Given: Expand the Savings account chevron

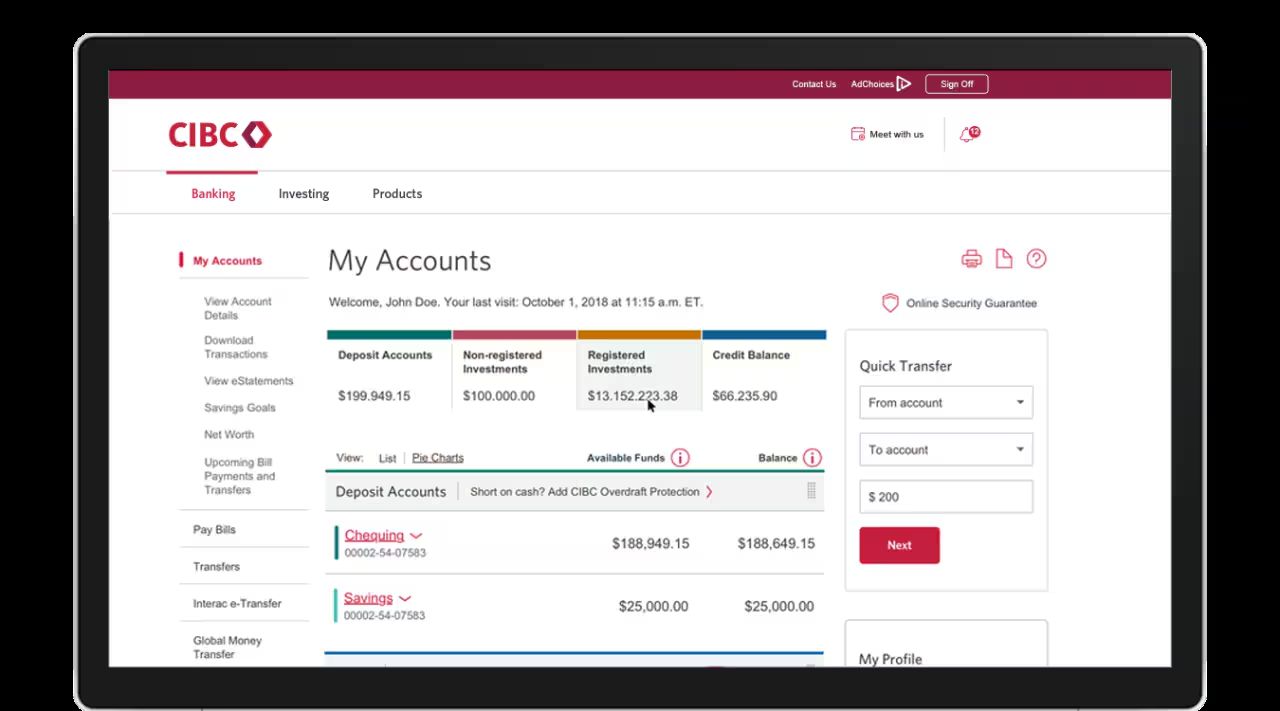Looking at the screenshot, I should click(405, 599).
